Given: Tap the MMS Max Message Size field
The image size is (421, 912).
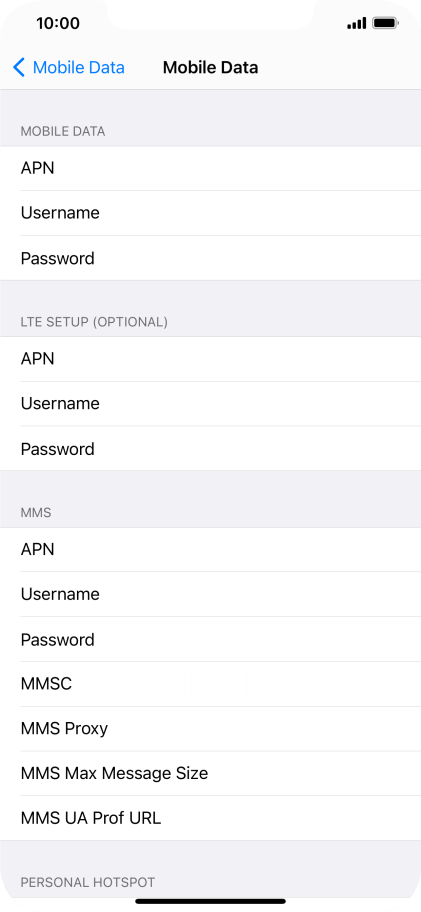Looking at the screenshot, I should pos(210,774).
